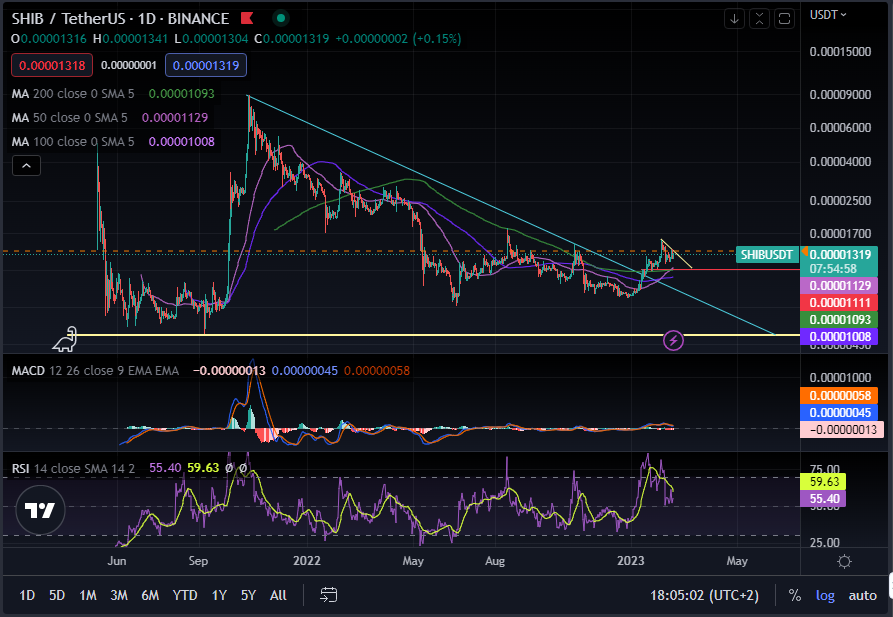
Task: Select the MACD 12 26 indicator legend
Action: (x=95, y=370)
